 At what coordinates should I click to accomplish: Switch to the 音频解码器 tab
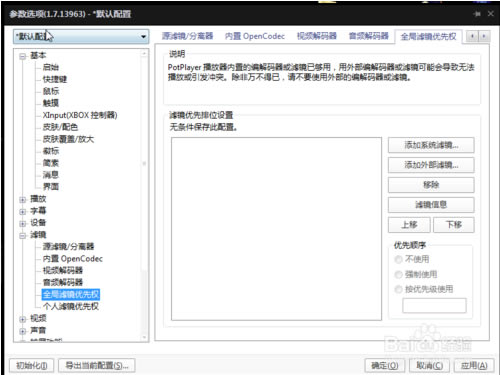point(368,36)
